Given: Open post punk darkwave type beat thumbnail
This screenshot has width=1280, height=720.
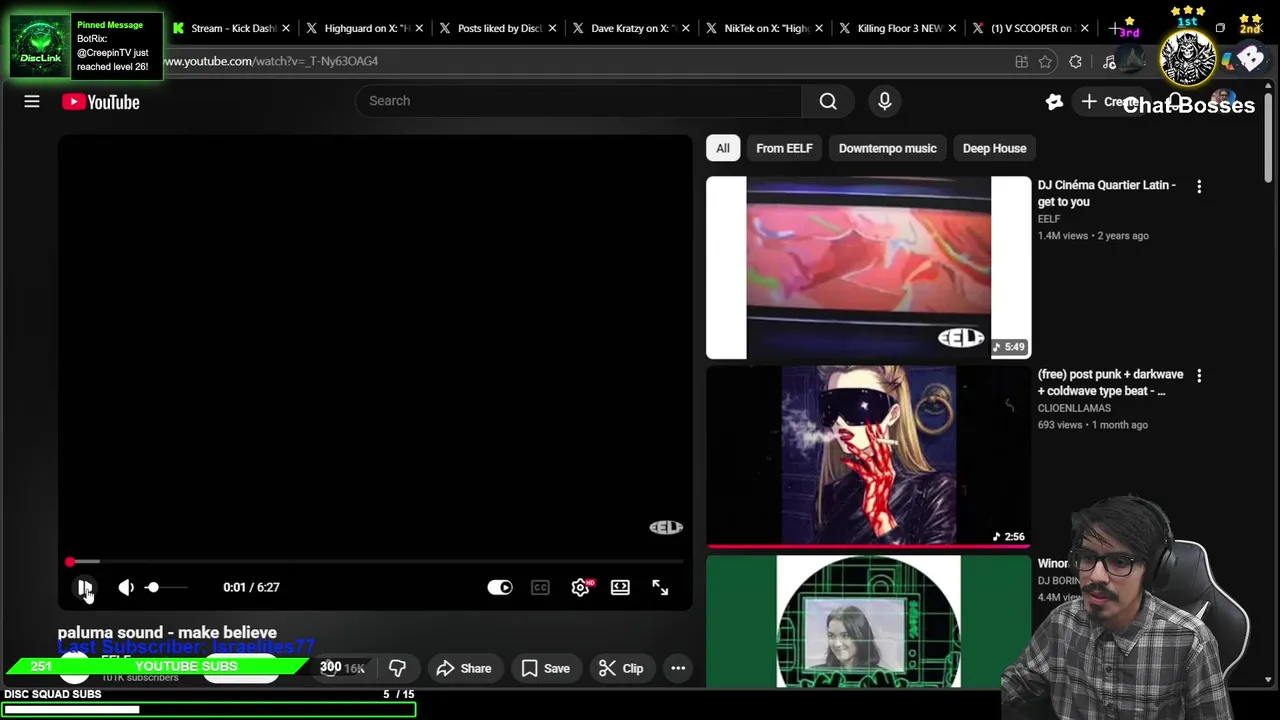Looking at the screenshot, I should coord(868,456).
